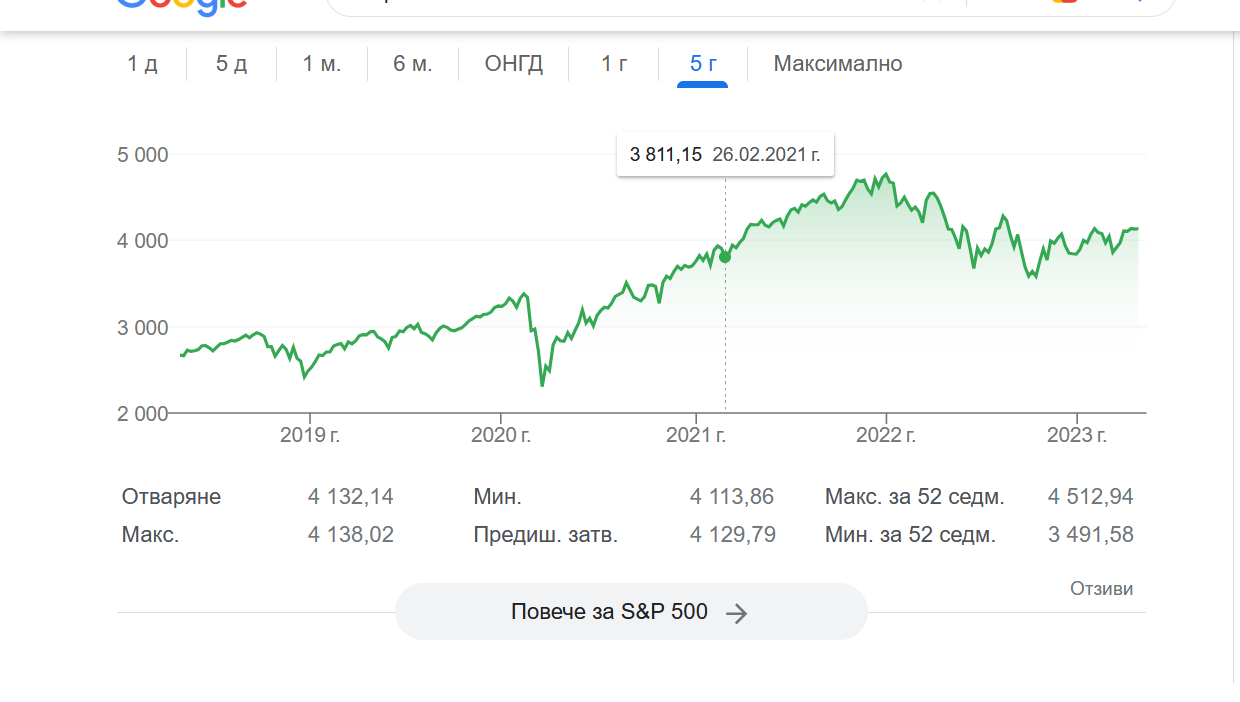1240x702 pixels.
Task: Open the 6 м. range tab
Action: click(x=412, y=64)
